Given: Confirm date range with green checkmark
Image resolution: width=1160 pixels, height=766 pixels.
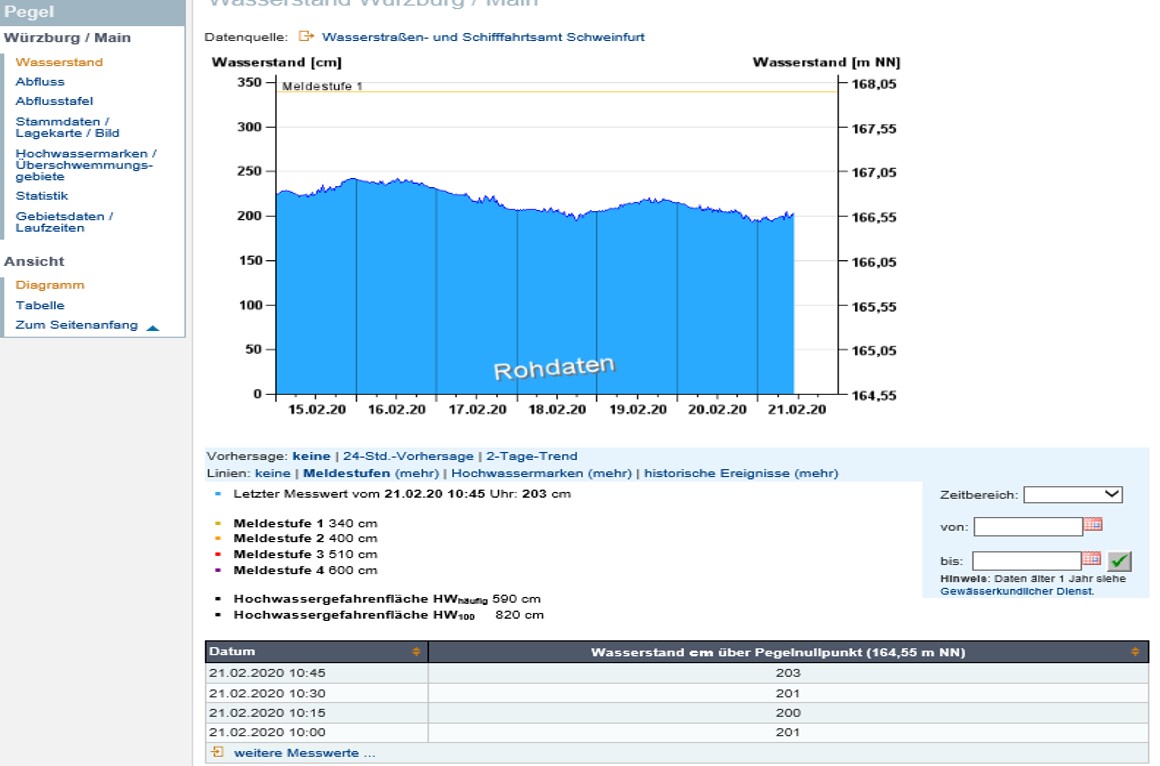Looking at the screenshot, I should click(x=1119, y=561).
